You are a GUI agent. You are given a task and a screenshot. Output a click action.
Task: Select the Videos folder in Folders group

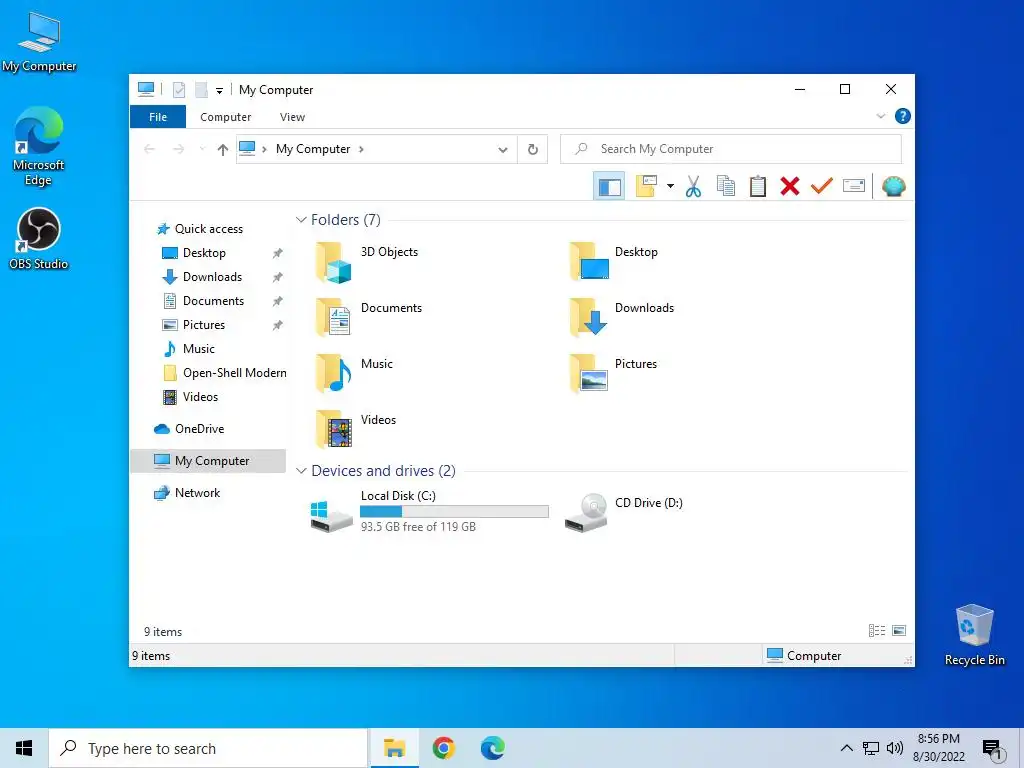pyautogui.click(x=355, y=430)
